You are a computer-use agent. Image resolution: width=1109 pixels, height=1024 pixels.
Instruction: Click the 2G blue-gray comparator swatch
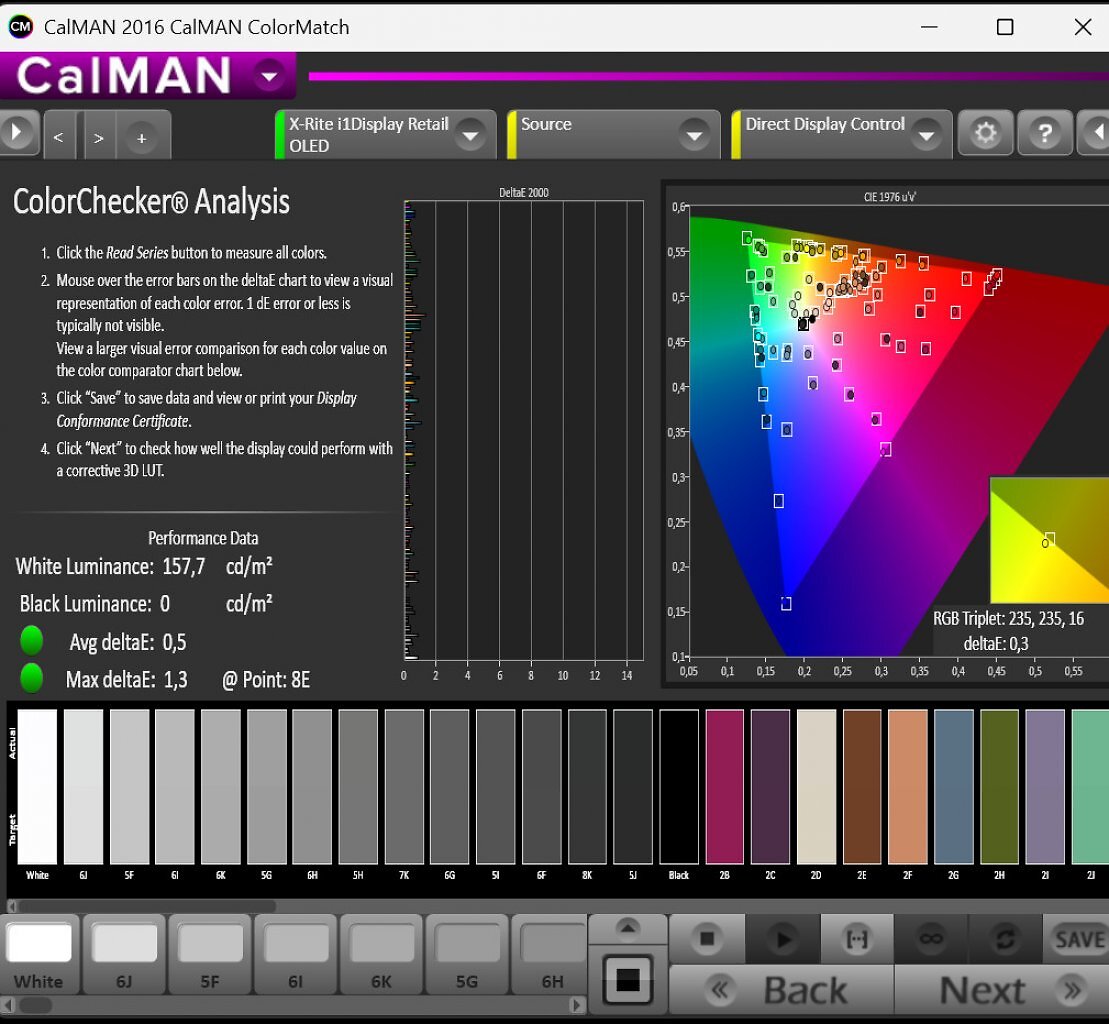(x=953, y=786)
